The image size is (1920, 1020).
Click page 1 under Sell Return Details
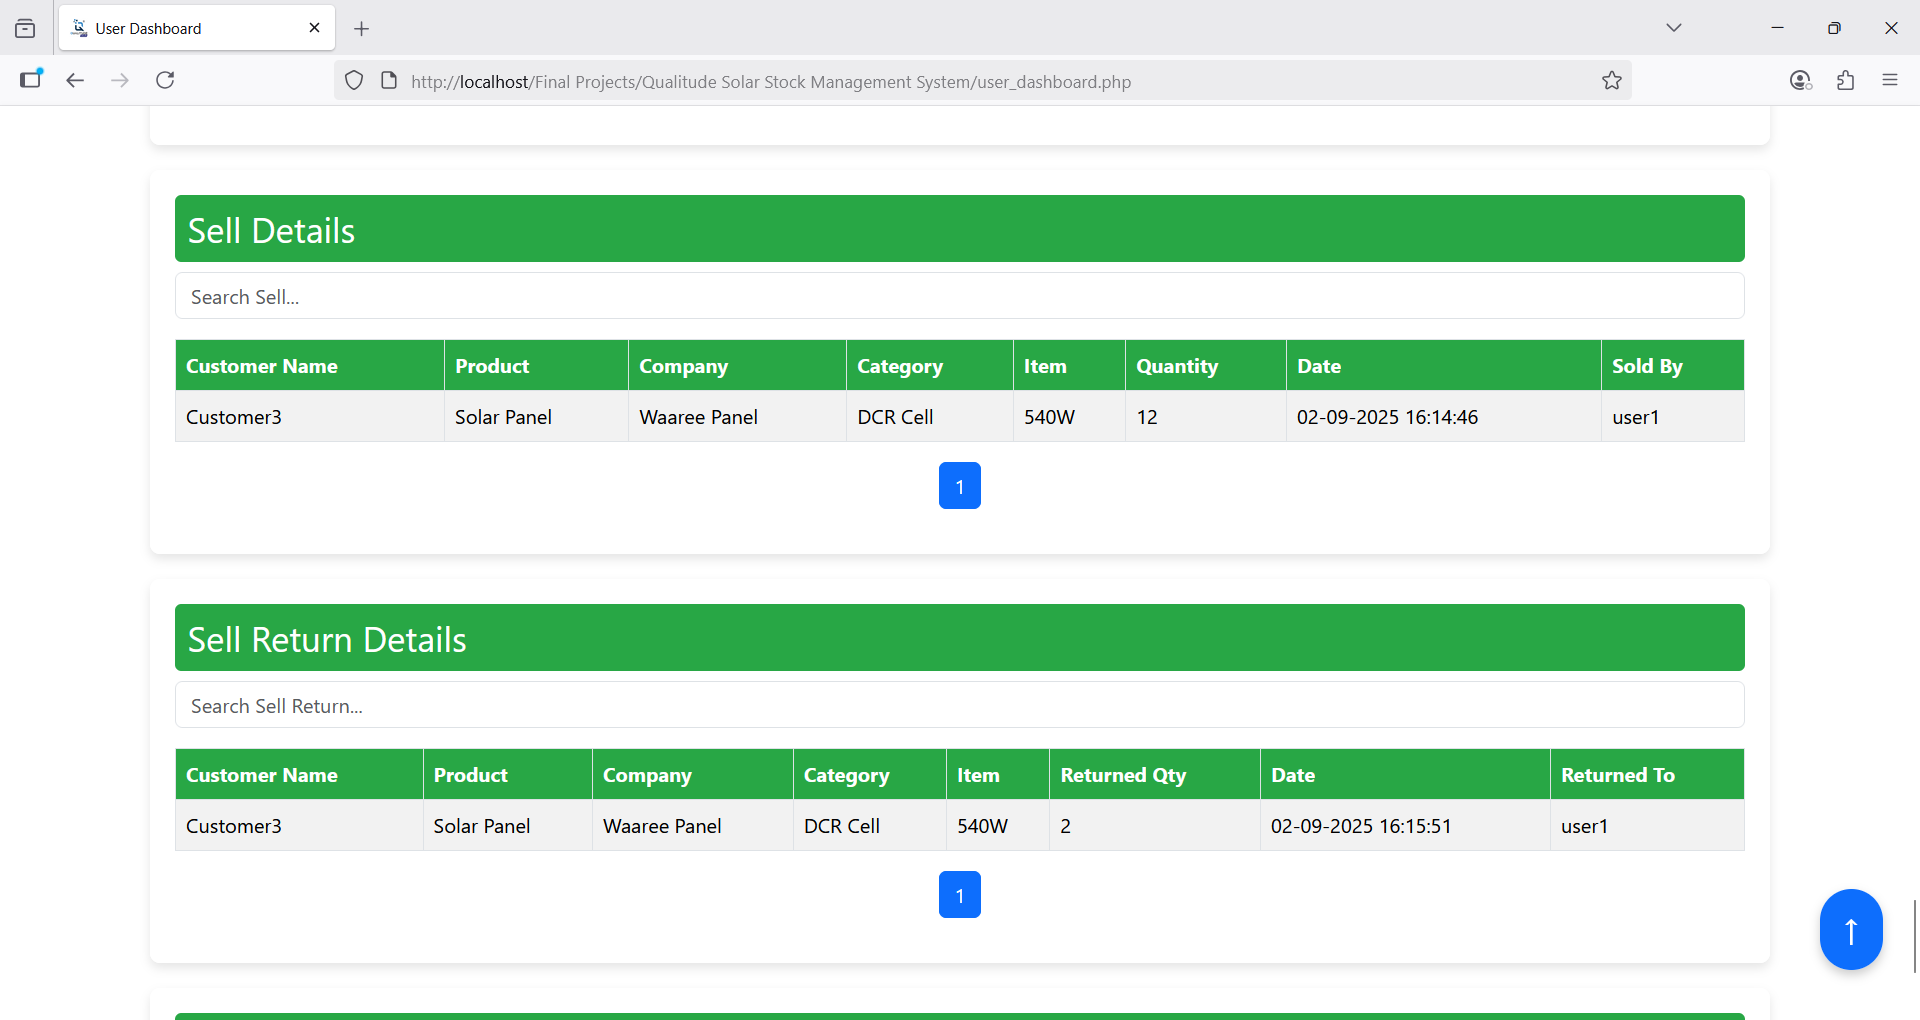[959, 895]
